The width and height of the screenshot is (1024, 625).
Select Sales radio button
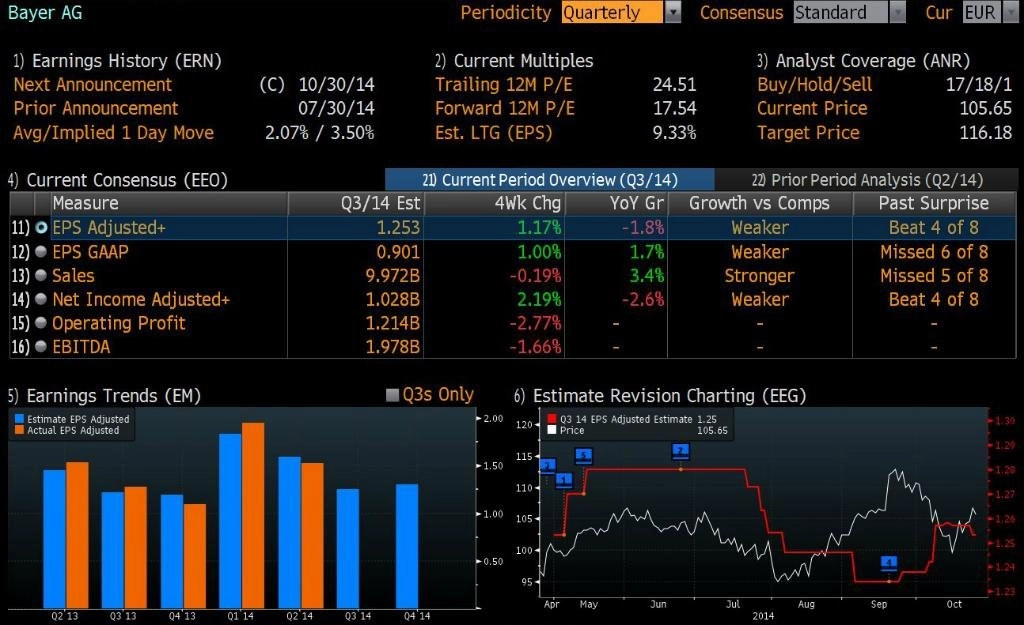point(41,276)
